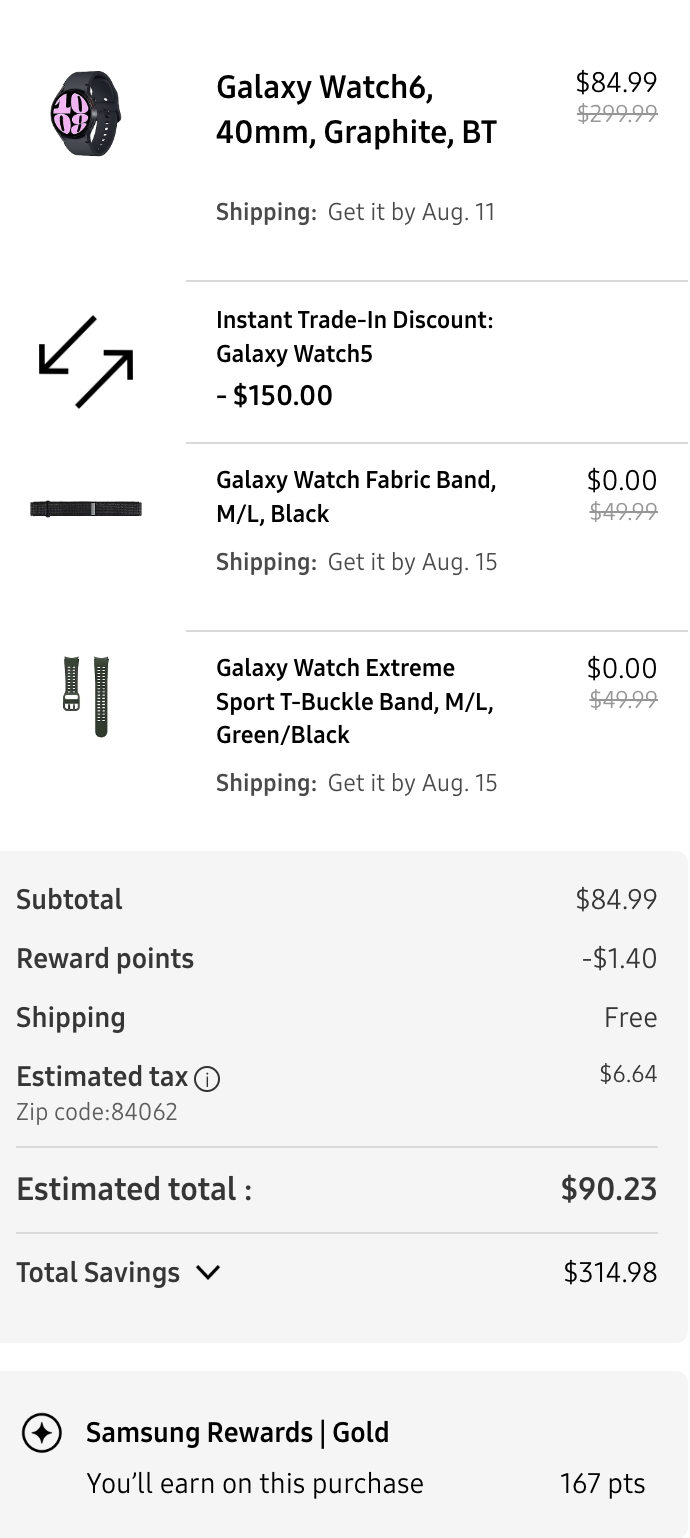690x1538 pixels.
Task: Click the $314.98 total savings amount
Action: [610, 1272]
